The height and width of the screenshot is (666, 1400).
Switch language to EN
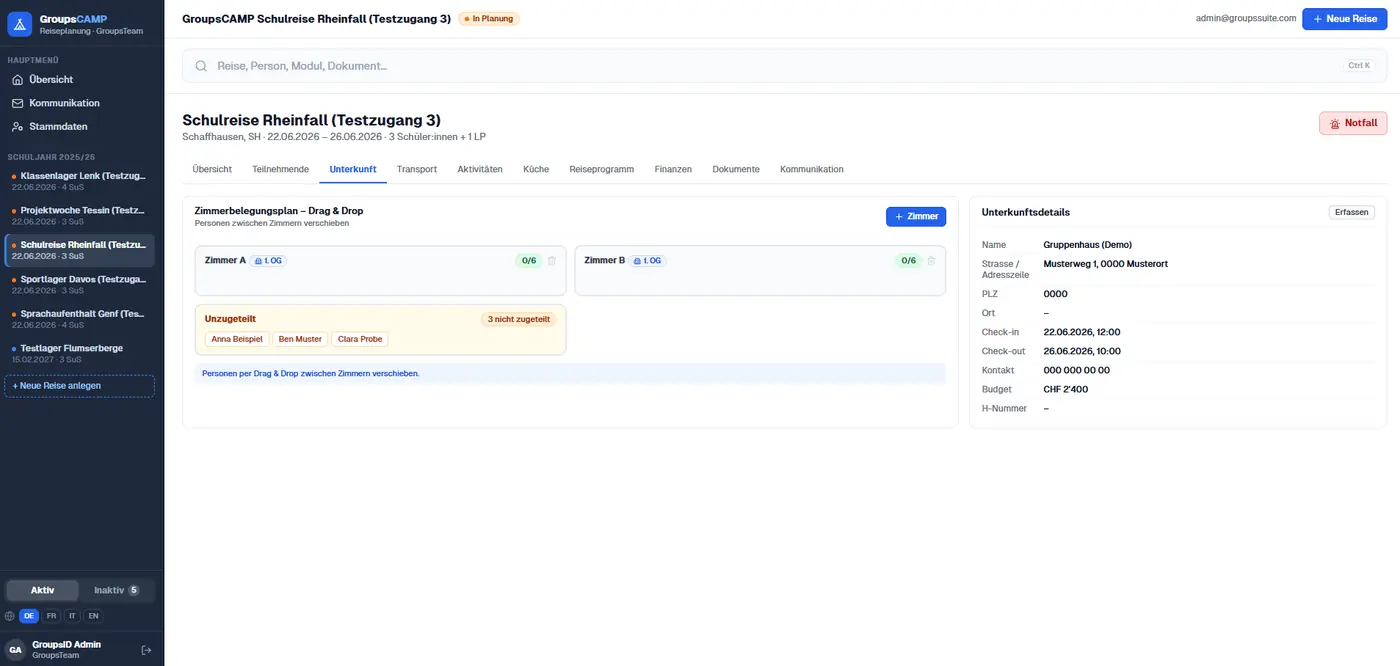(93, 616)
